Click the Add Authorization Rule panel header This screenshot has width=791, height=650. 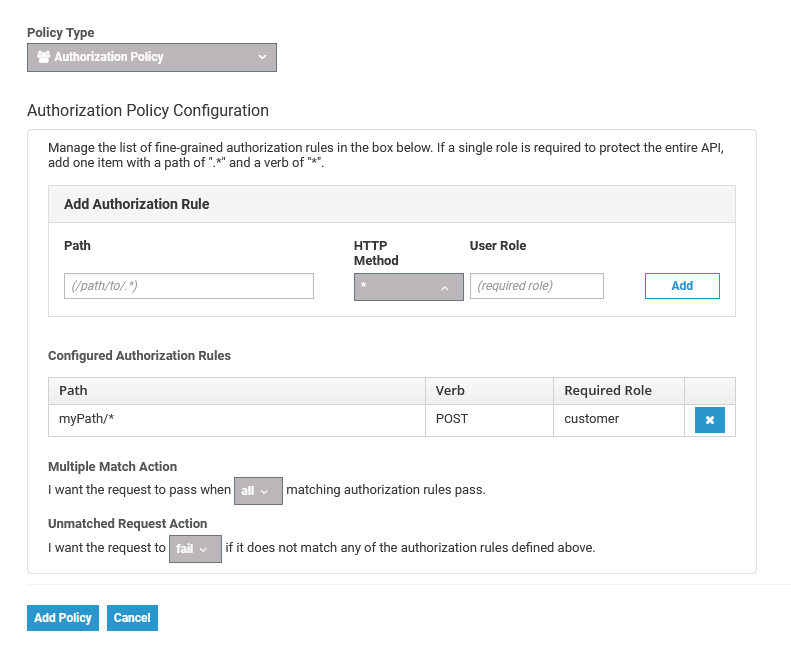[x=137, y=204]
